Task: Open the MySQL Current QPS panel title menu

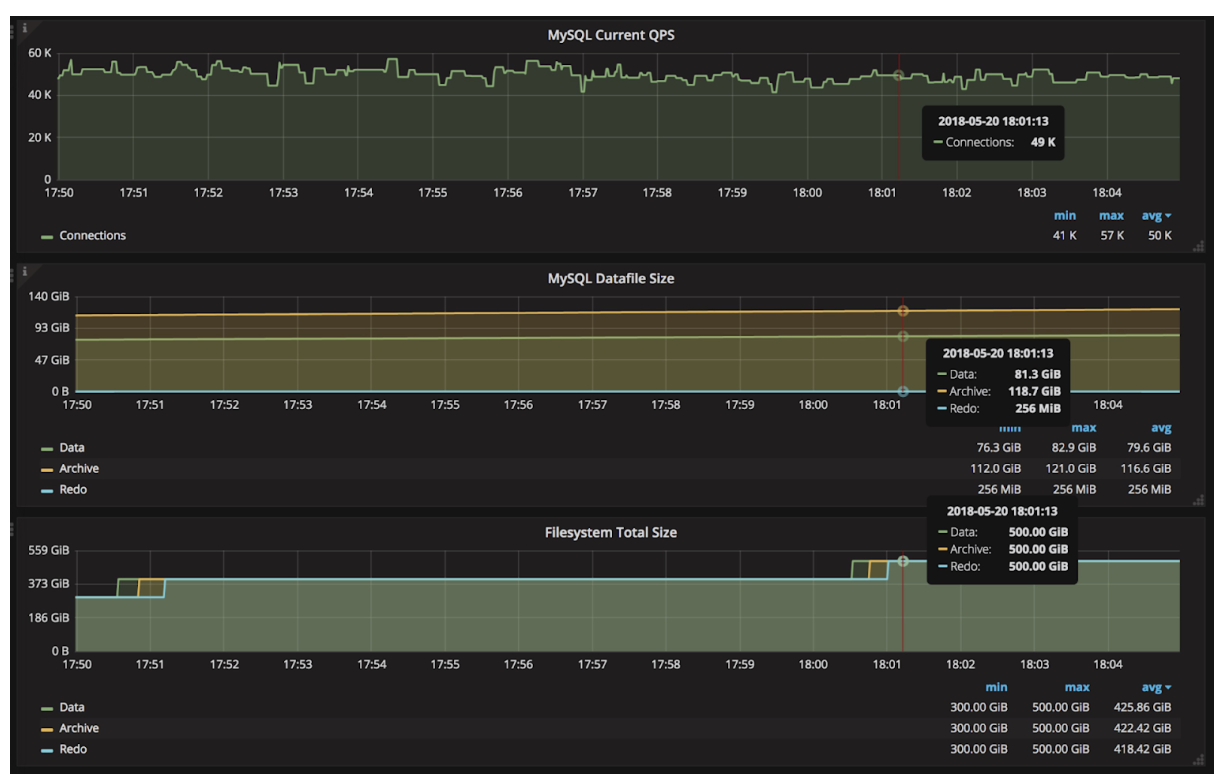Action: 610,34
